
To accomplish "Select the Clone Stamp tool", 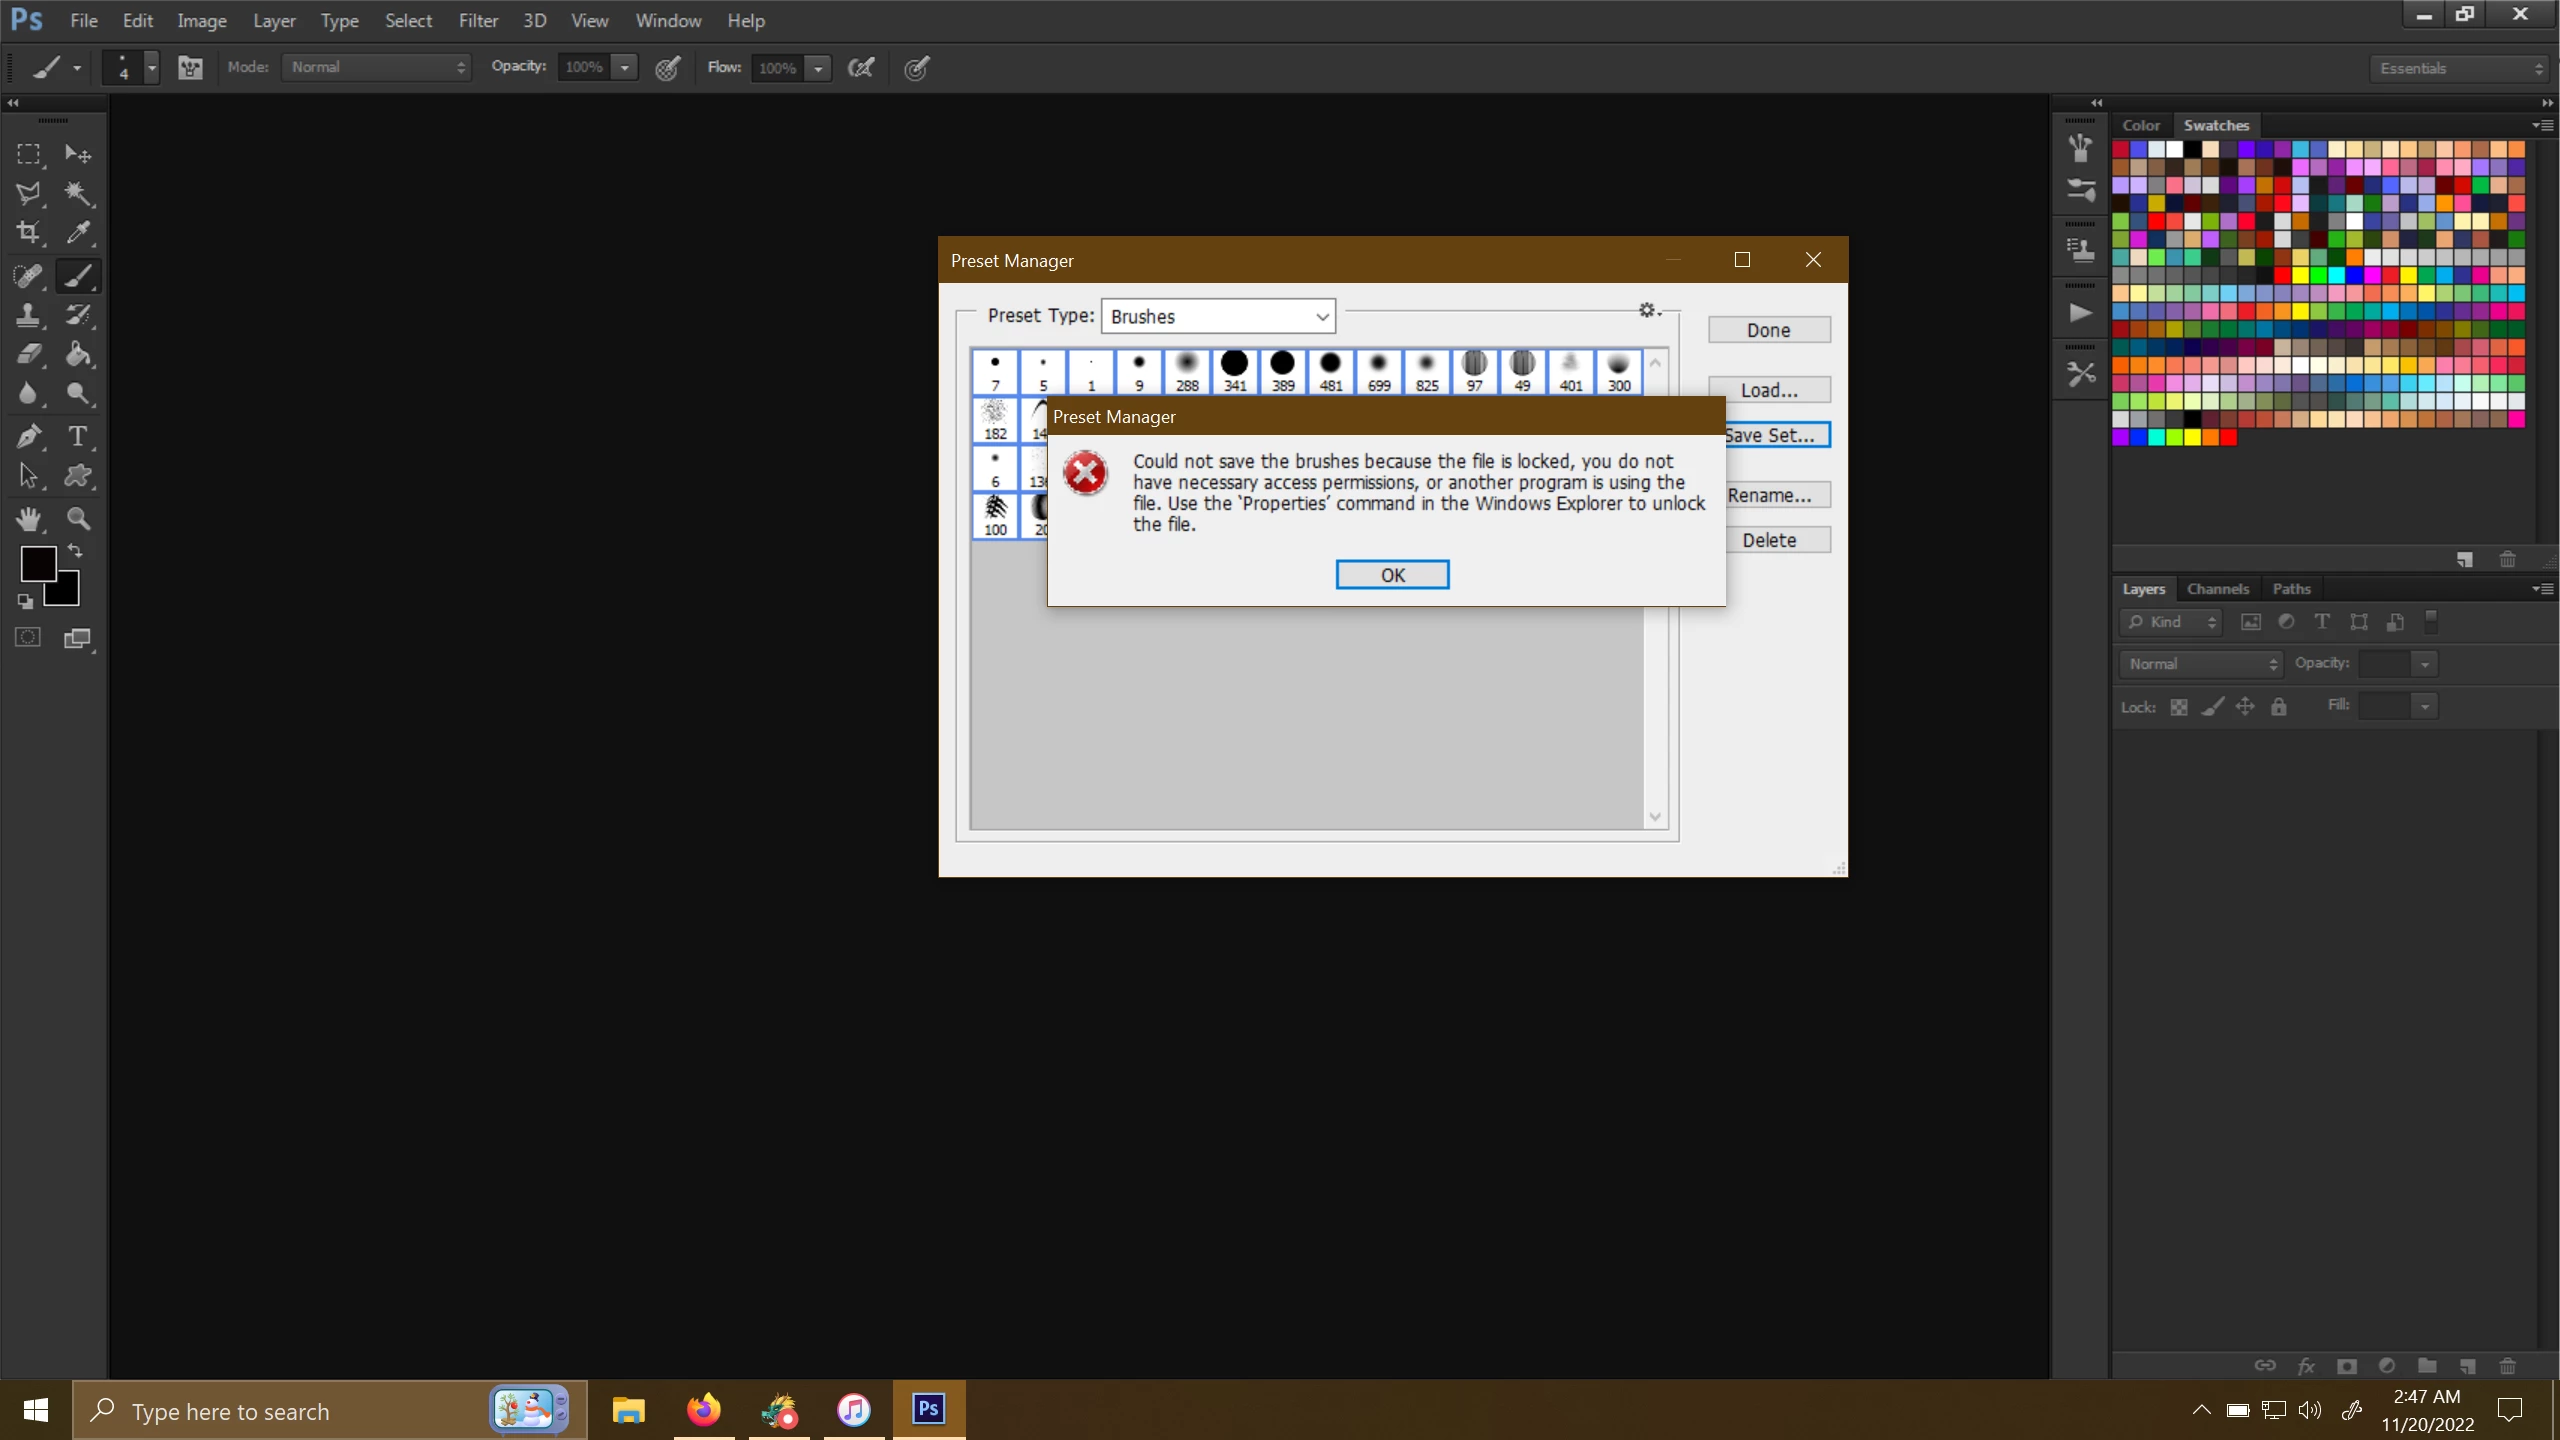I will 28,315.
